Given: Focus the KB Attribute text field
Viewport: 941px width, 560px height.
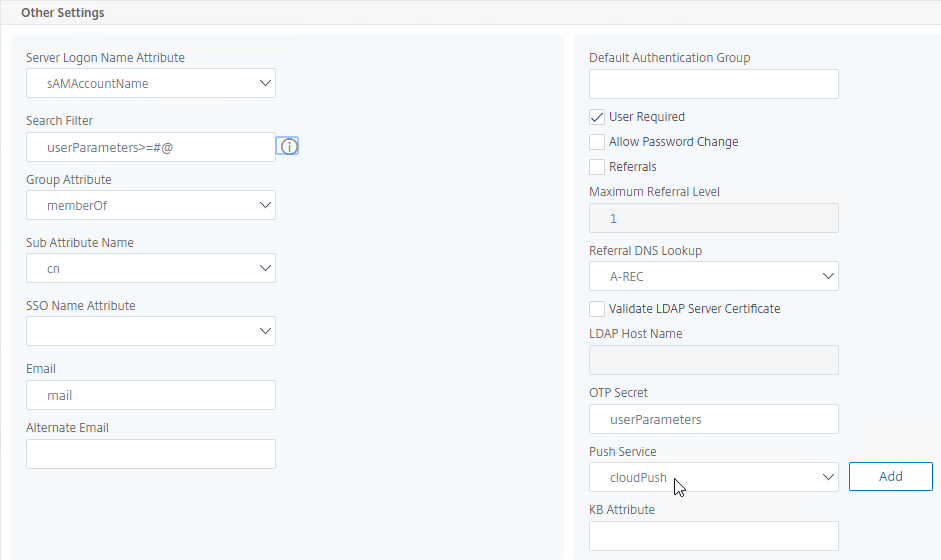Looking at the screenshot, I should (714, 536).
